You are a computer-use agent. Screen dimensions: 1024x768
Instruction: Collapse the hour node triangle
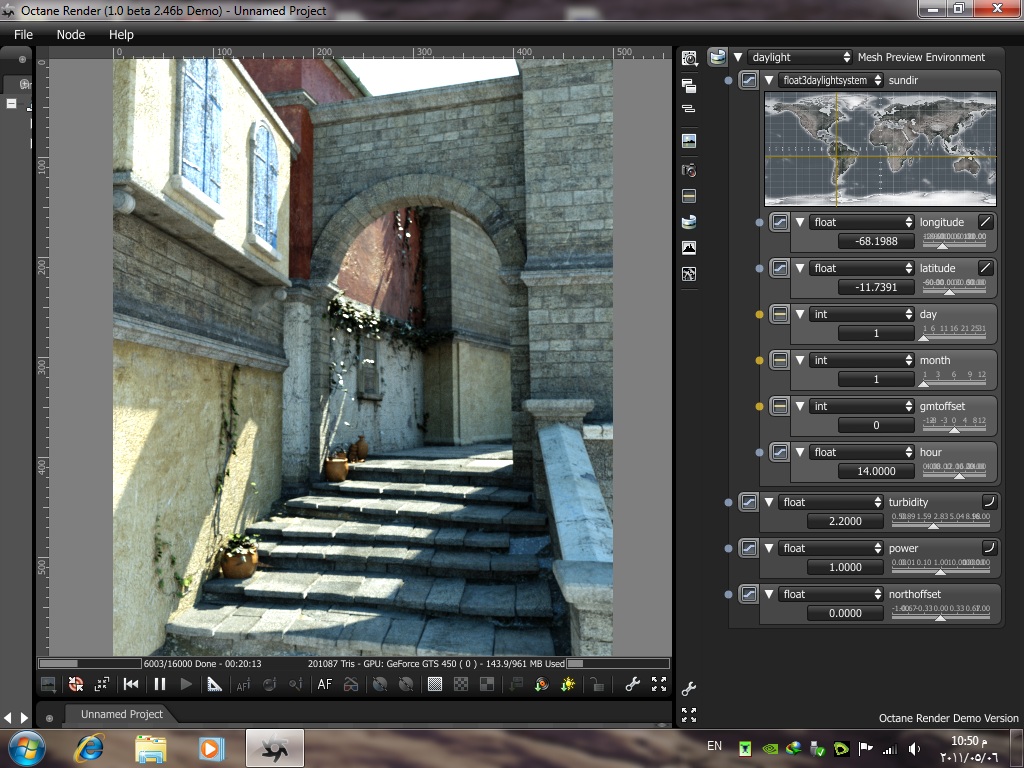(800, 452)
